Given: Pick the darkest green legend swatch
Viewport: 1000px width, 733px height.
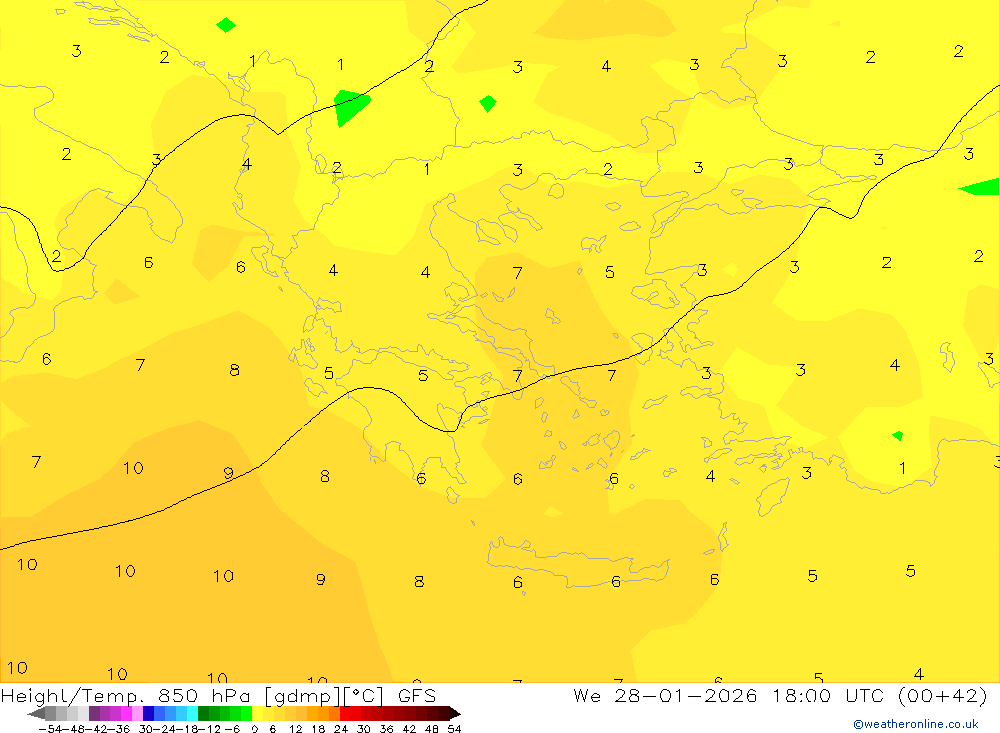Looking at the screenshot, I should (x=203, y=713).
